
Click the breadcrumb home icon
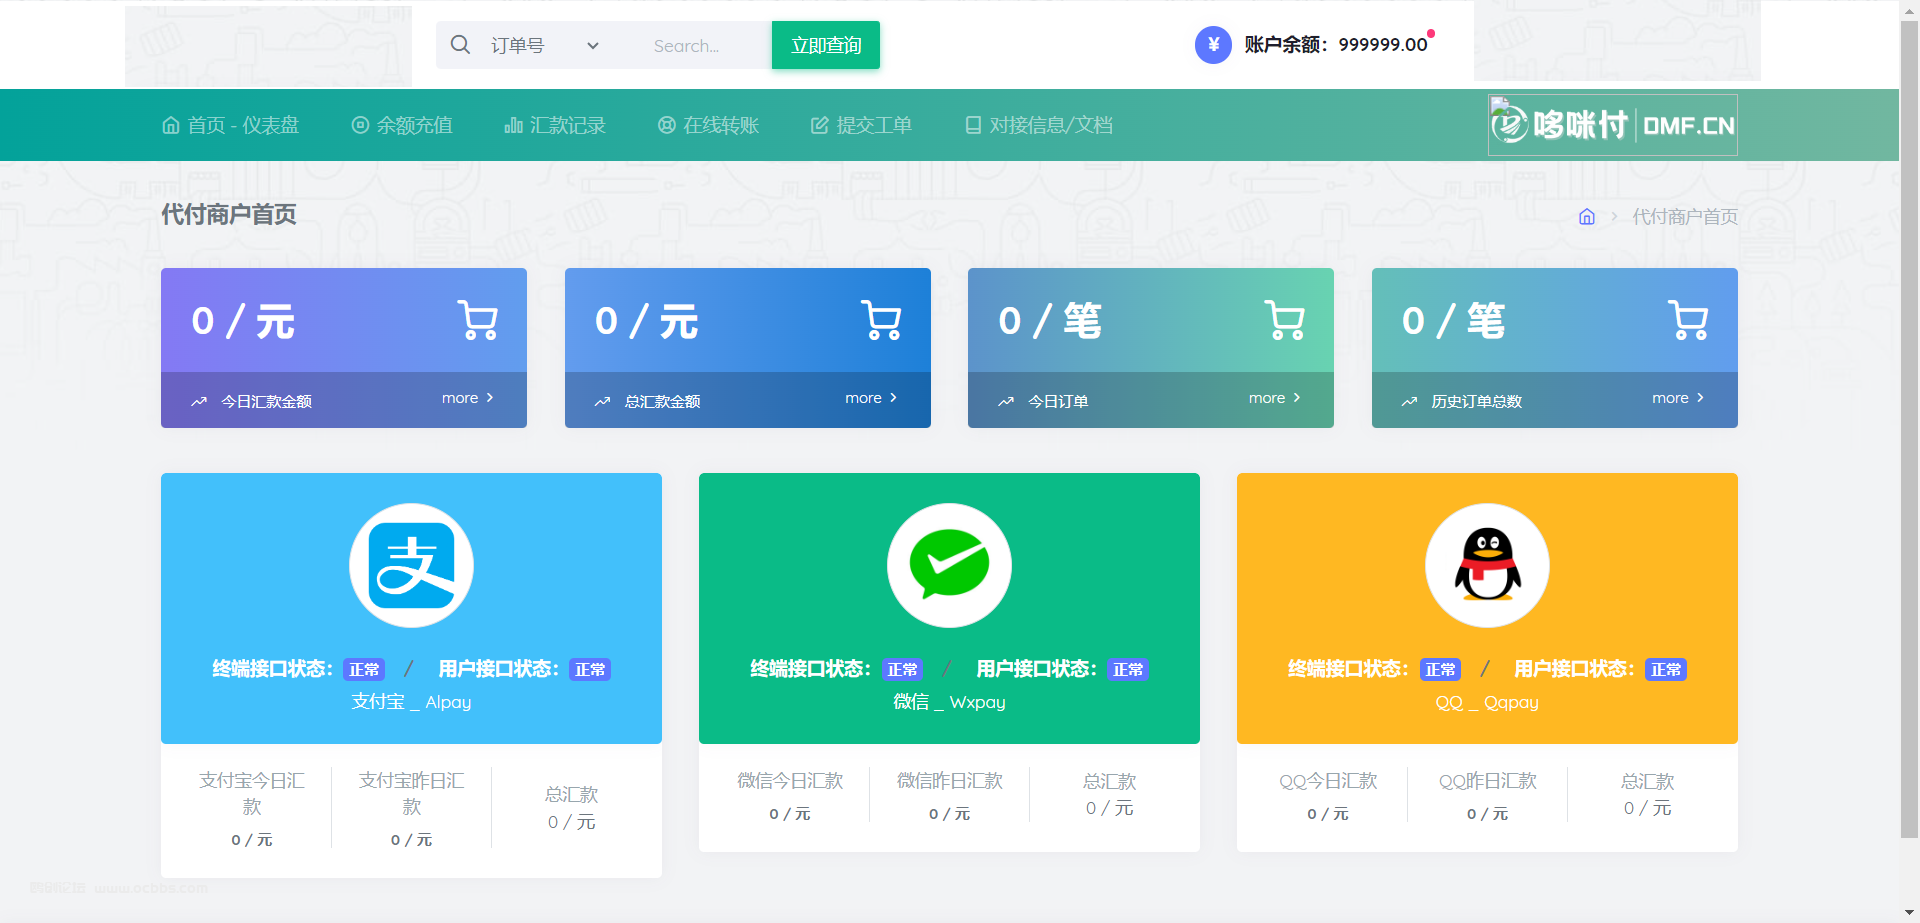[x=1587, y=217]
